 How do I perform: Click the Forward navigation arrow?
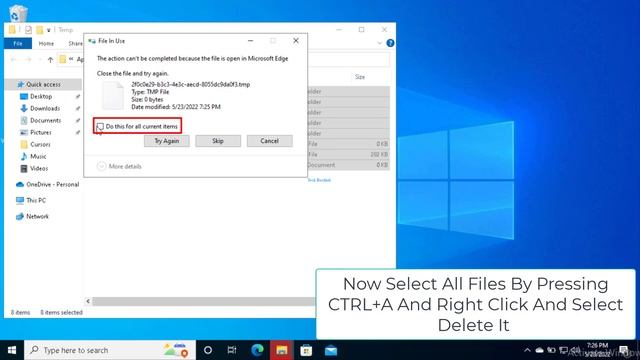[28, 60]
